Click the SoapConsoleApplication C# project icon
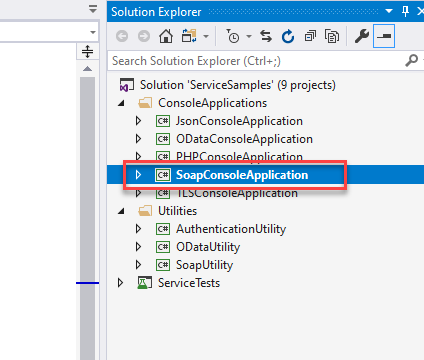Screen dimensions: 424x360 [x=163, y=175]
